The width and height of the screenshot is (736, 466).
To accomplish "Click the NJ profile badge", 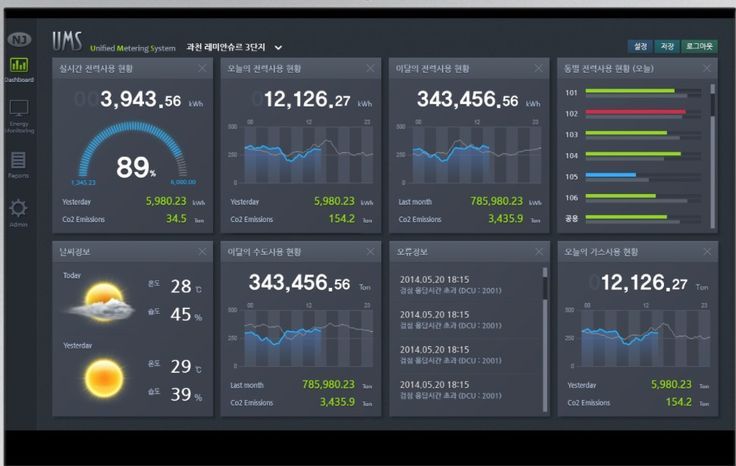I will coord(18,39).
